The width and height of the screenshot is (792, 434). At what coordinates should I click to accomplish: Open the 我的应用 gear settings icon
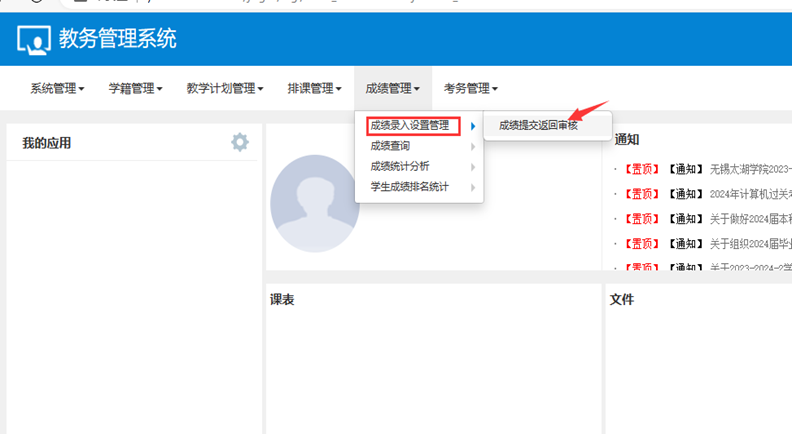tap(239, 142)
